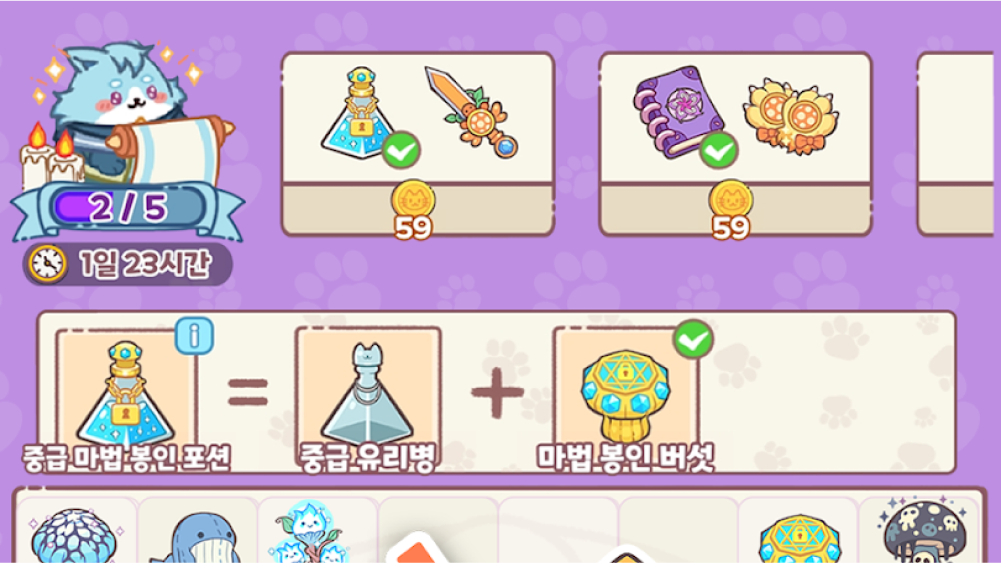The width and height of the screenshot is (1001, 563).
Task: Tap the golden paw medals item
Action: click(791, 116)
